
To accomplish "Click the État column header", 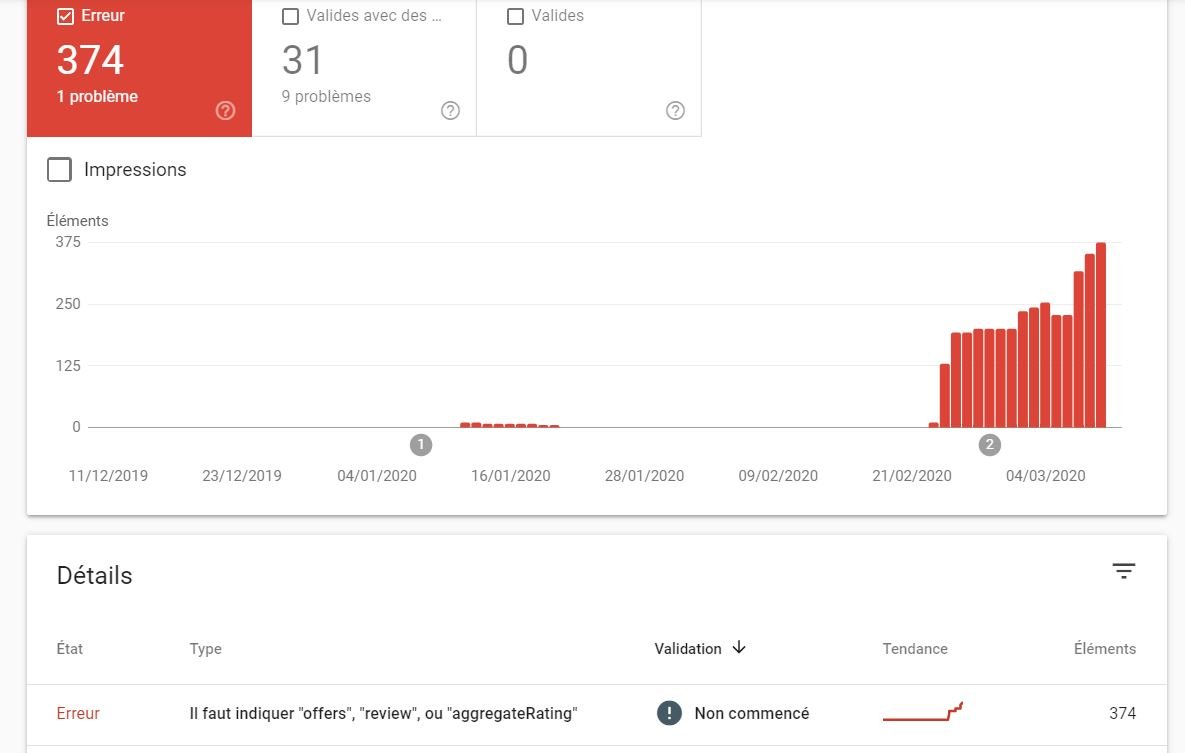I will 70,649.
